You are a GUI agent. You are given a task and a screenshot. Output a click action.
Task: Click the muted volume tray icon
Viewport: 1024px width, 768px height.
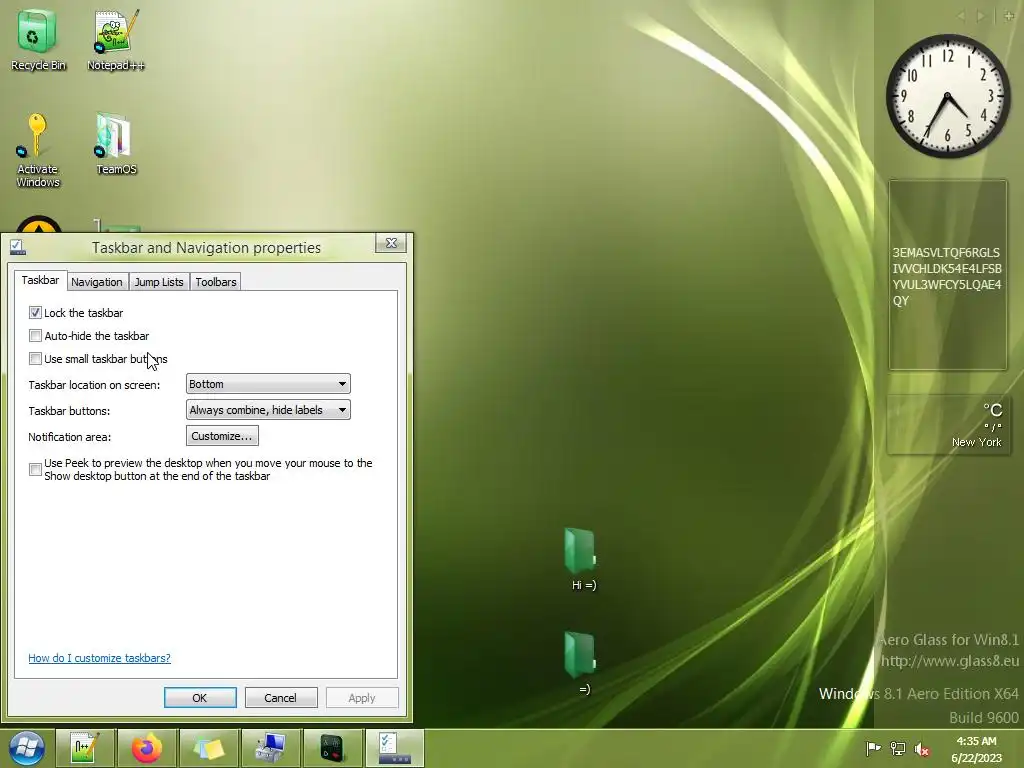(x=921, y=748)
